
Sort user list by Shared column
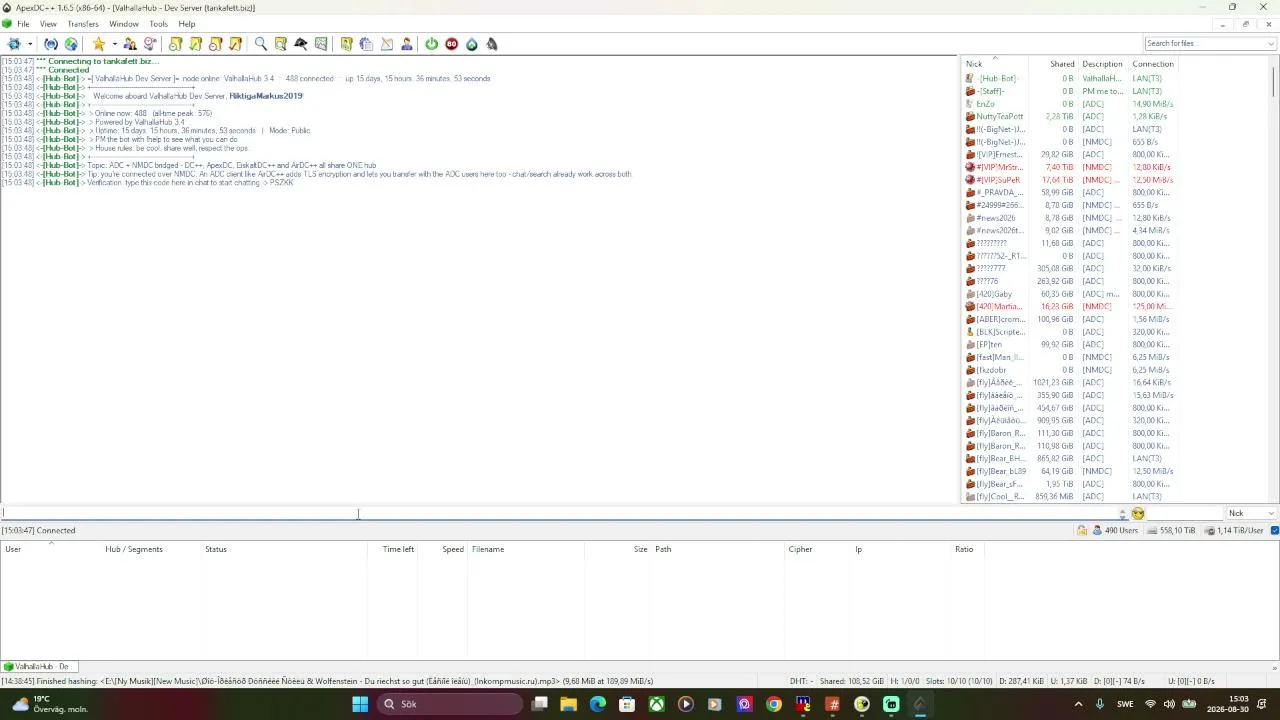pos(1053,64)
